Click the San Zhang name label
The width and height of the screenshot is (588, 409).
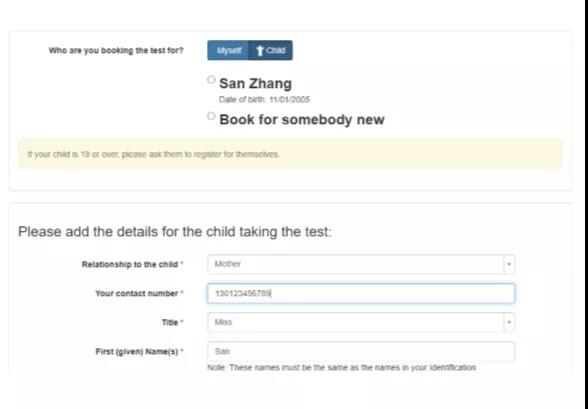(255, 84)
